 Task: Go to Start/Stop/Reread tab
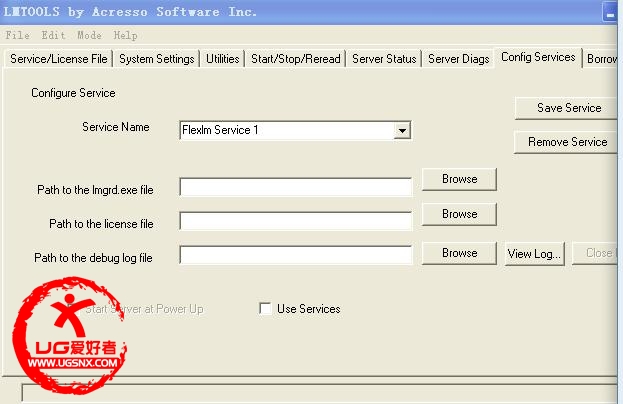[296, 59]
